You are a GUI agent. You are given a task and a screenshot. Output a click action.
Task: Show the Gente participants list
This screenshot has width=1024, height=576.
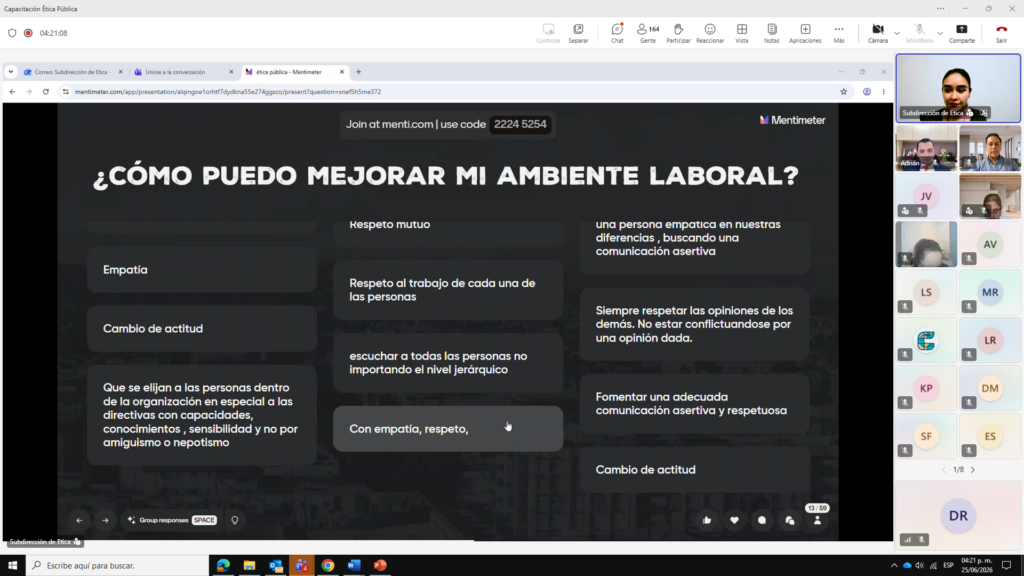[648, 33]
